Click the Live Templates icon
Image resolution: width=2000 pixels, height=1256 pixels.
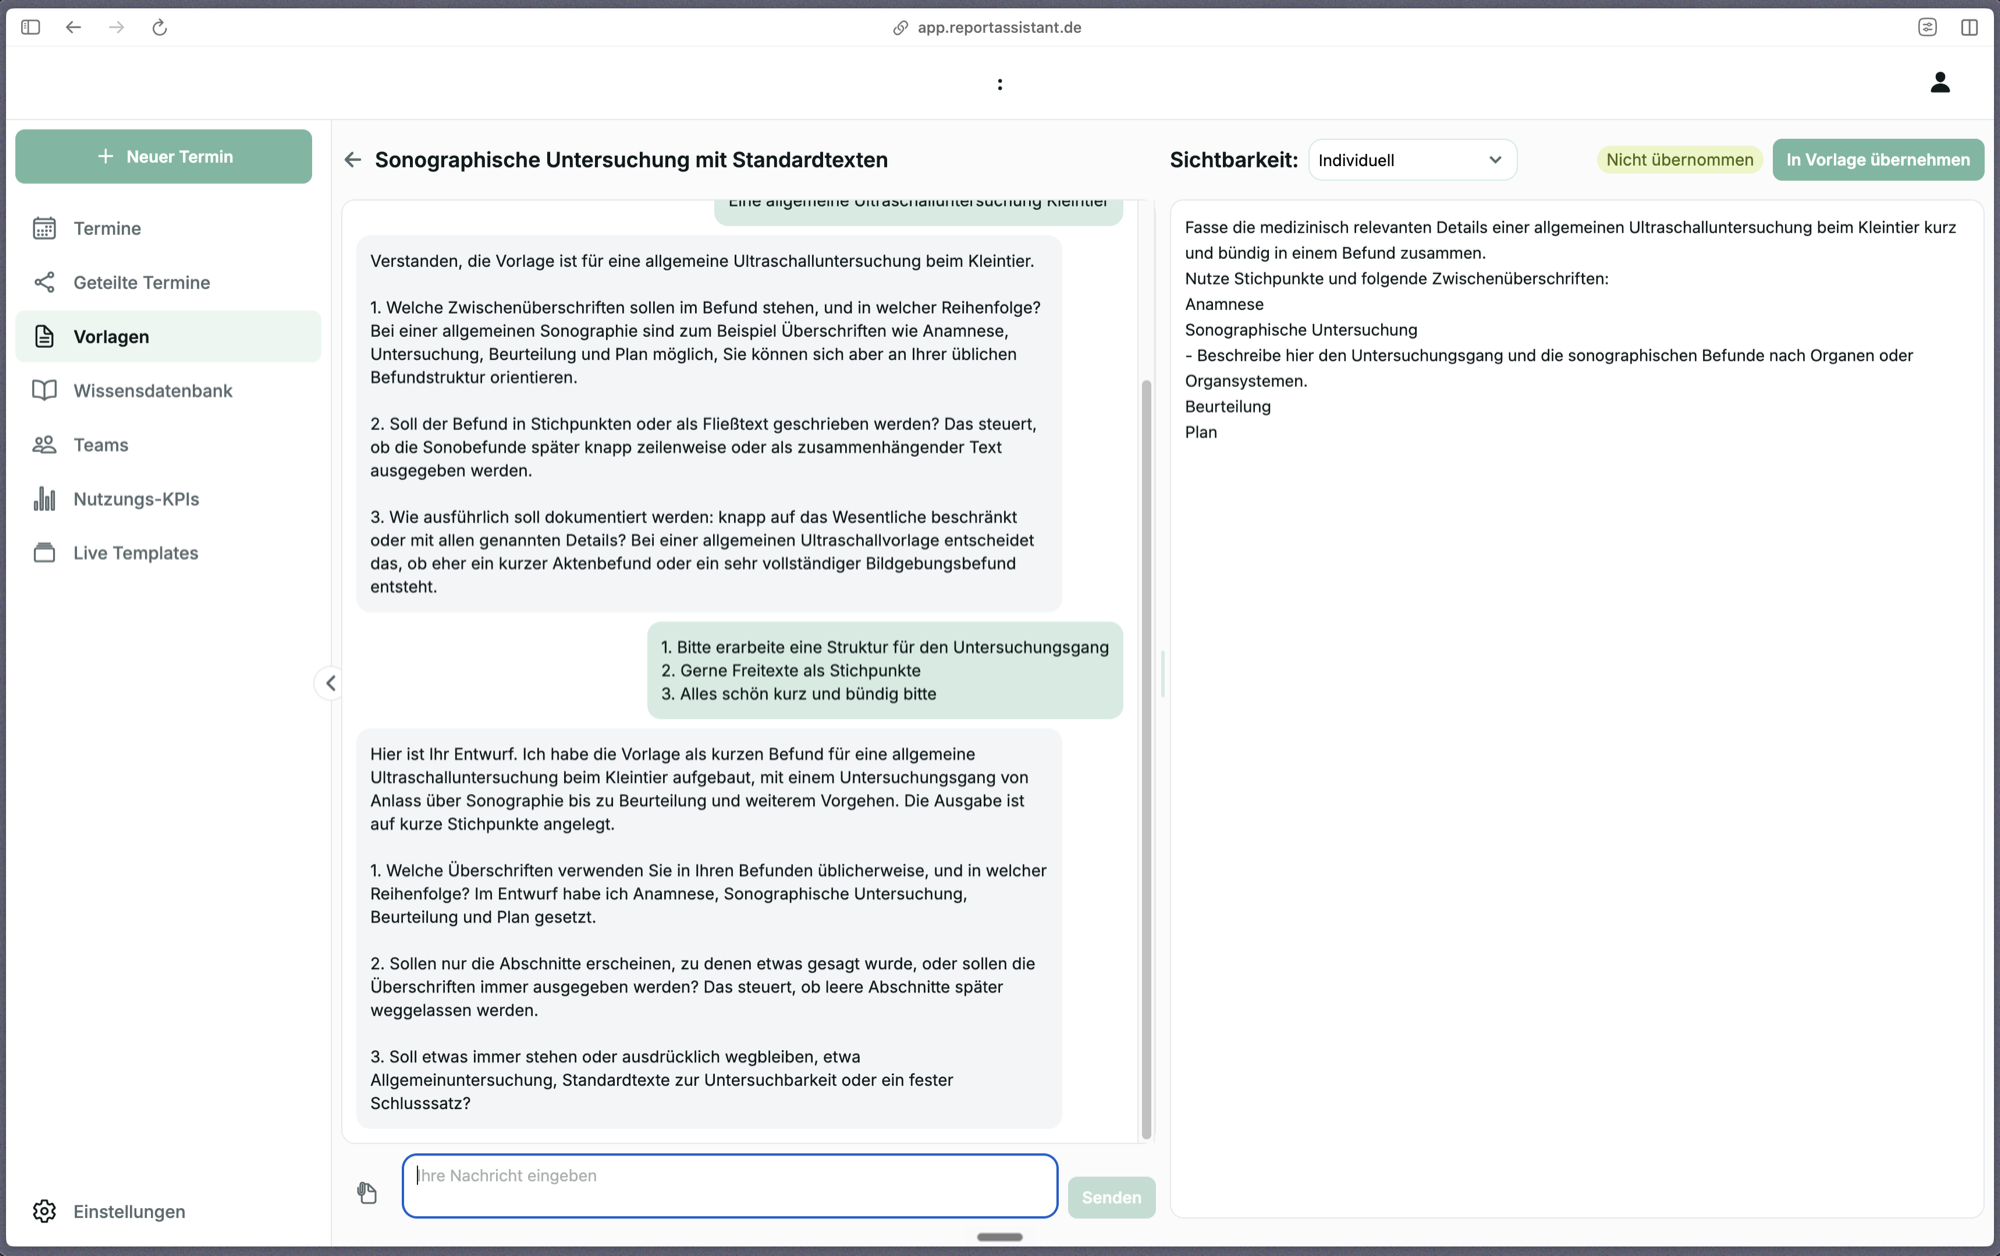(44, 552)
